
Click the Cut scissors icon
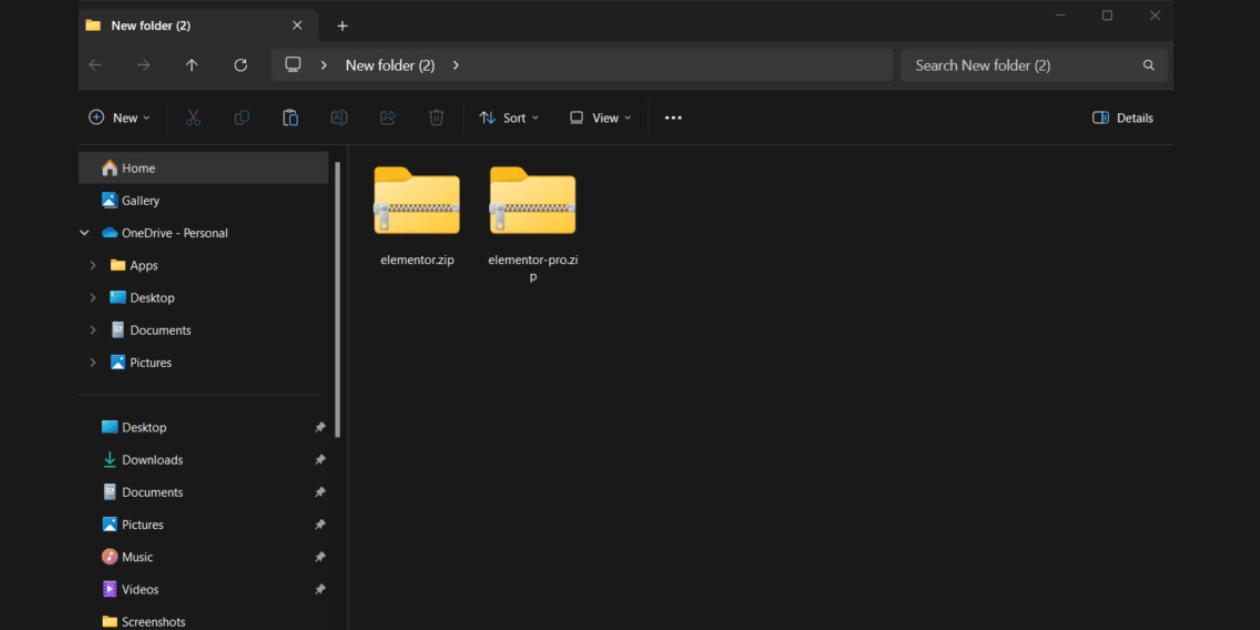(x=193, y=118)
